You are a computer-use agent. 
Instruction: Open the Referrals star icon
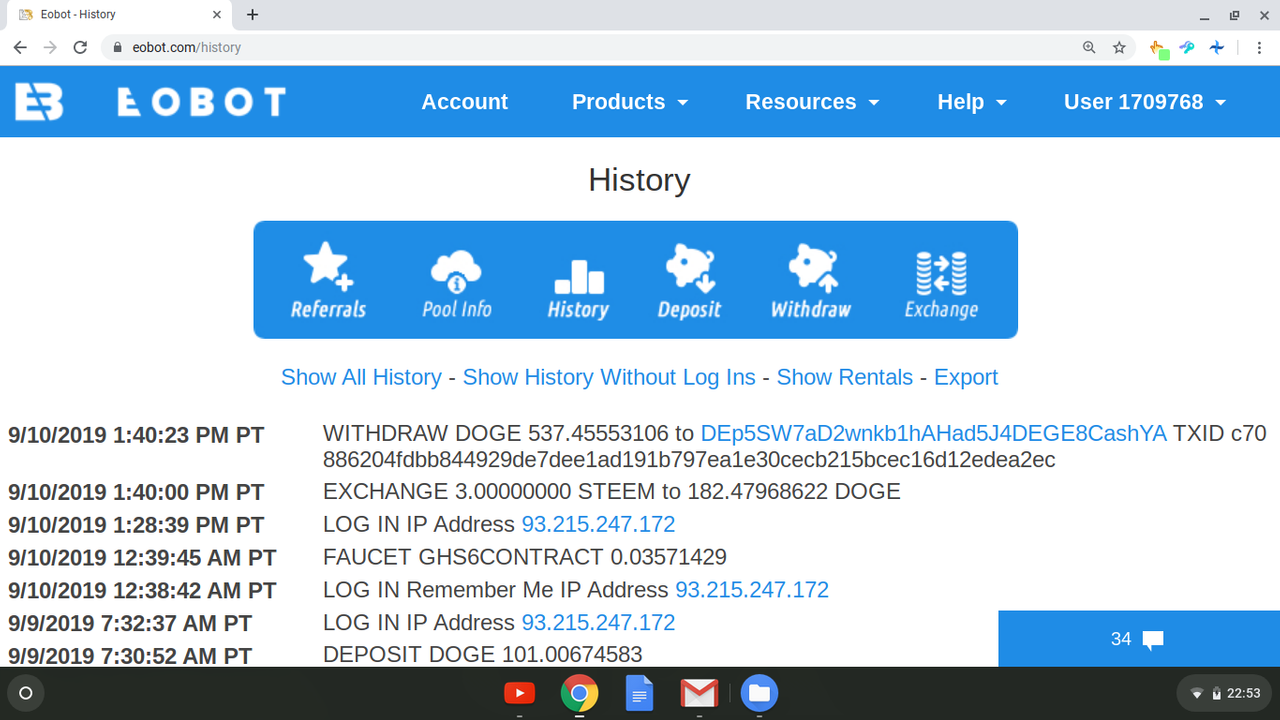328,280
